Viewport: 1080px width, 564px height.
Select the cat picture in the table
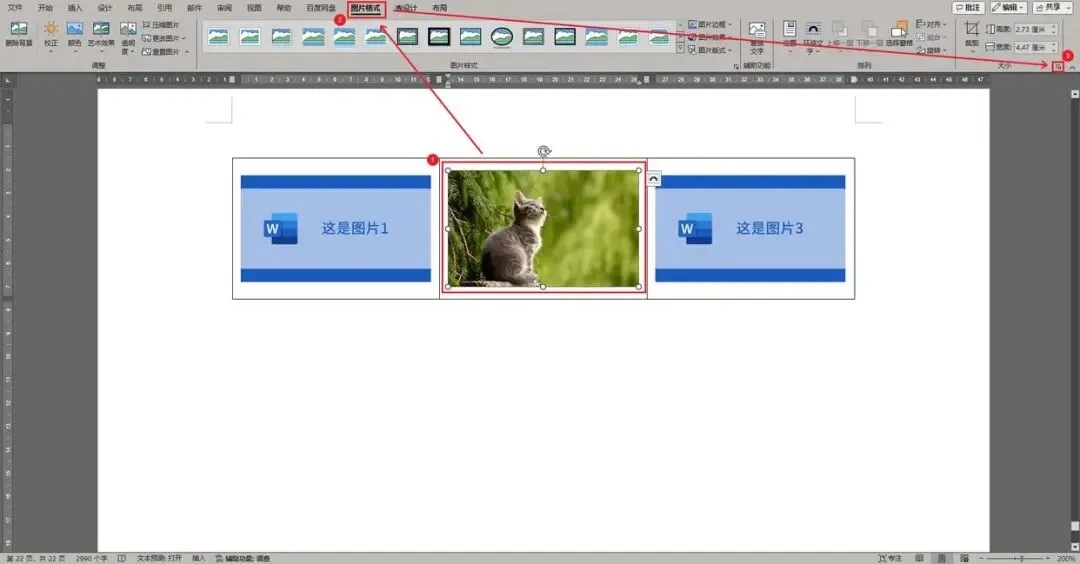[x=543, y=229]
